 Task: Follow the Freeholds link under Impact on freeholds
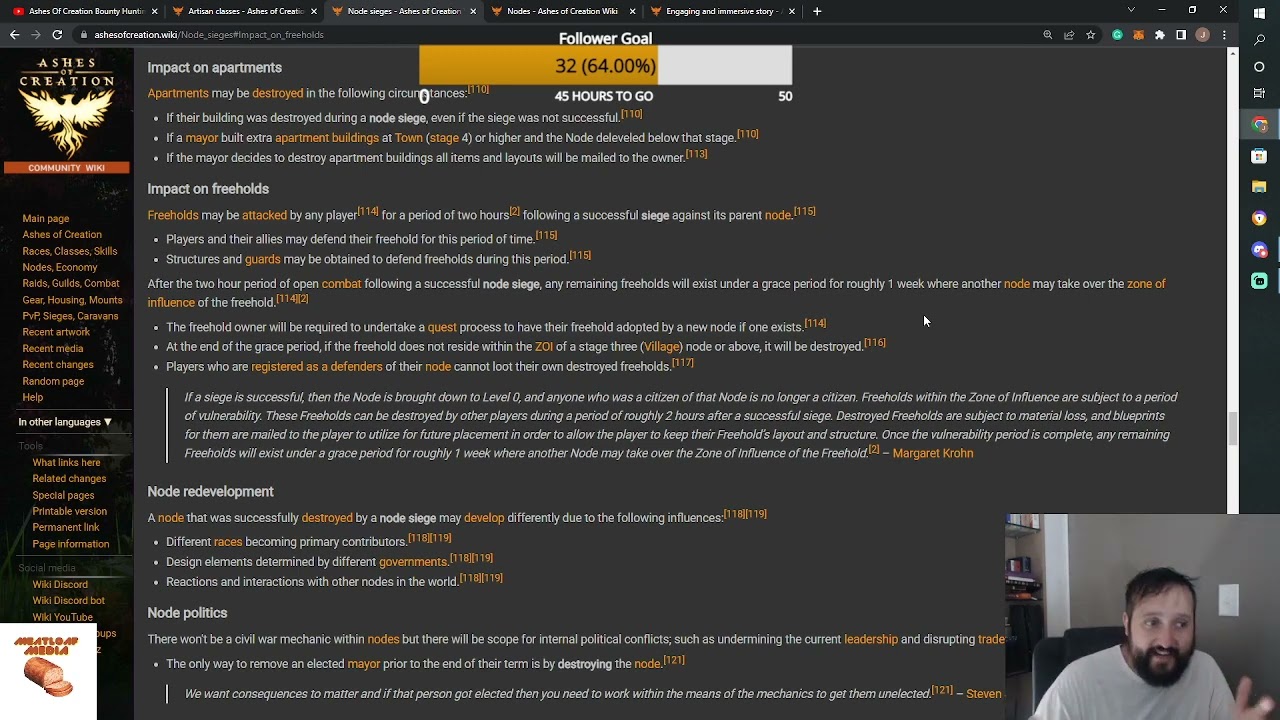pyautogui.click(x=173, y=215)
